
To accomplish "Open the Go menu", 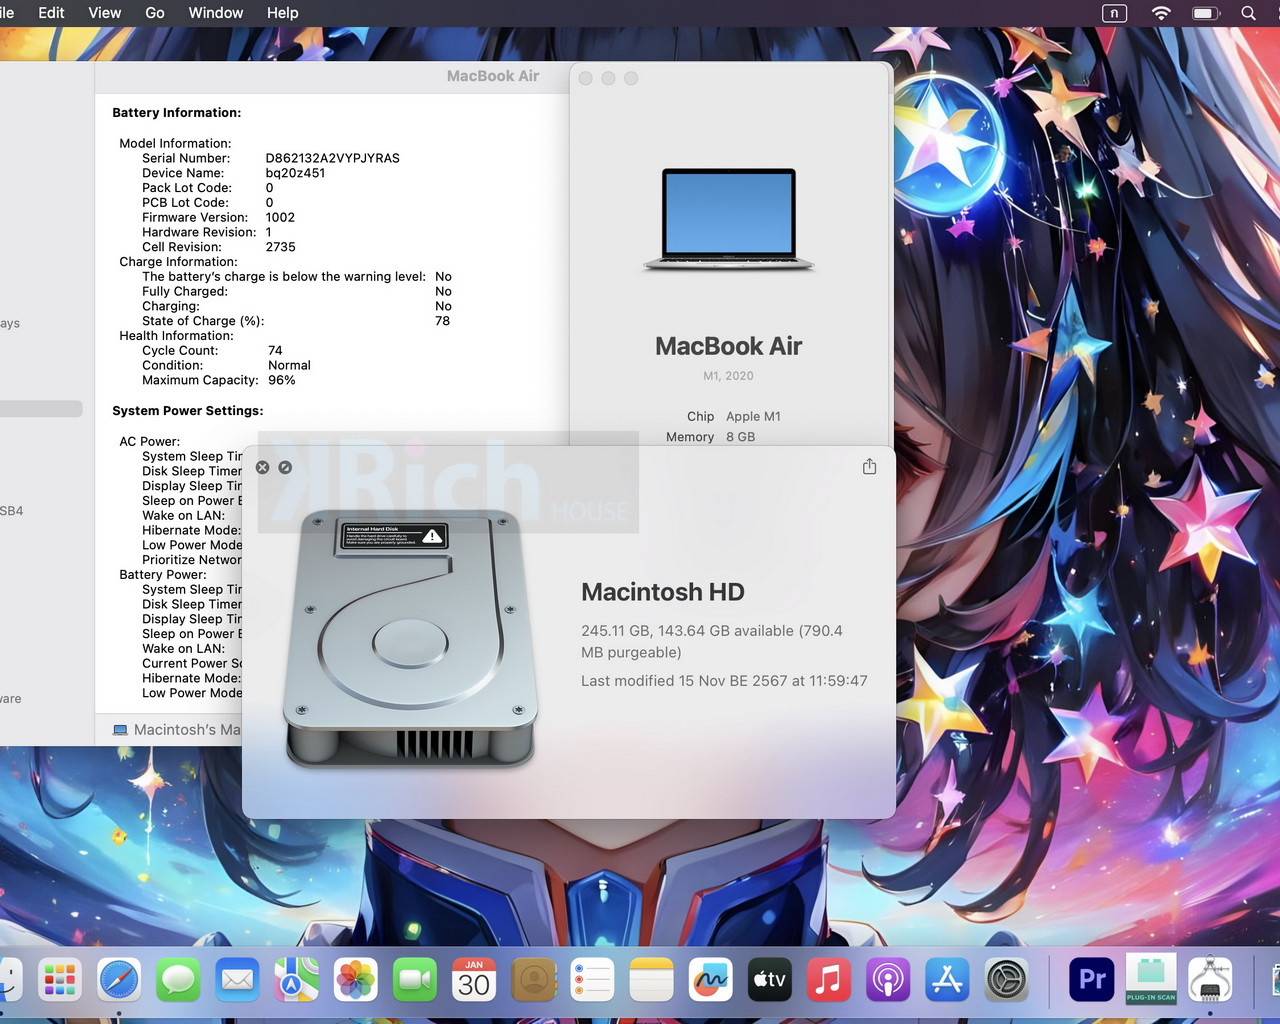I will point(155,13).
